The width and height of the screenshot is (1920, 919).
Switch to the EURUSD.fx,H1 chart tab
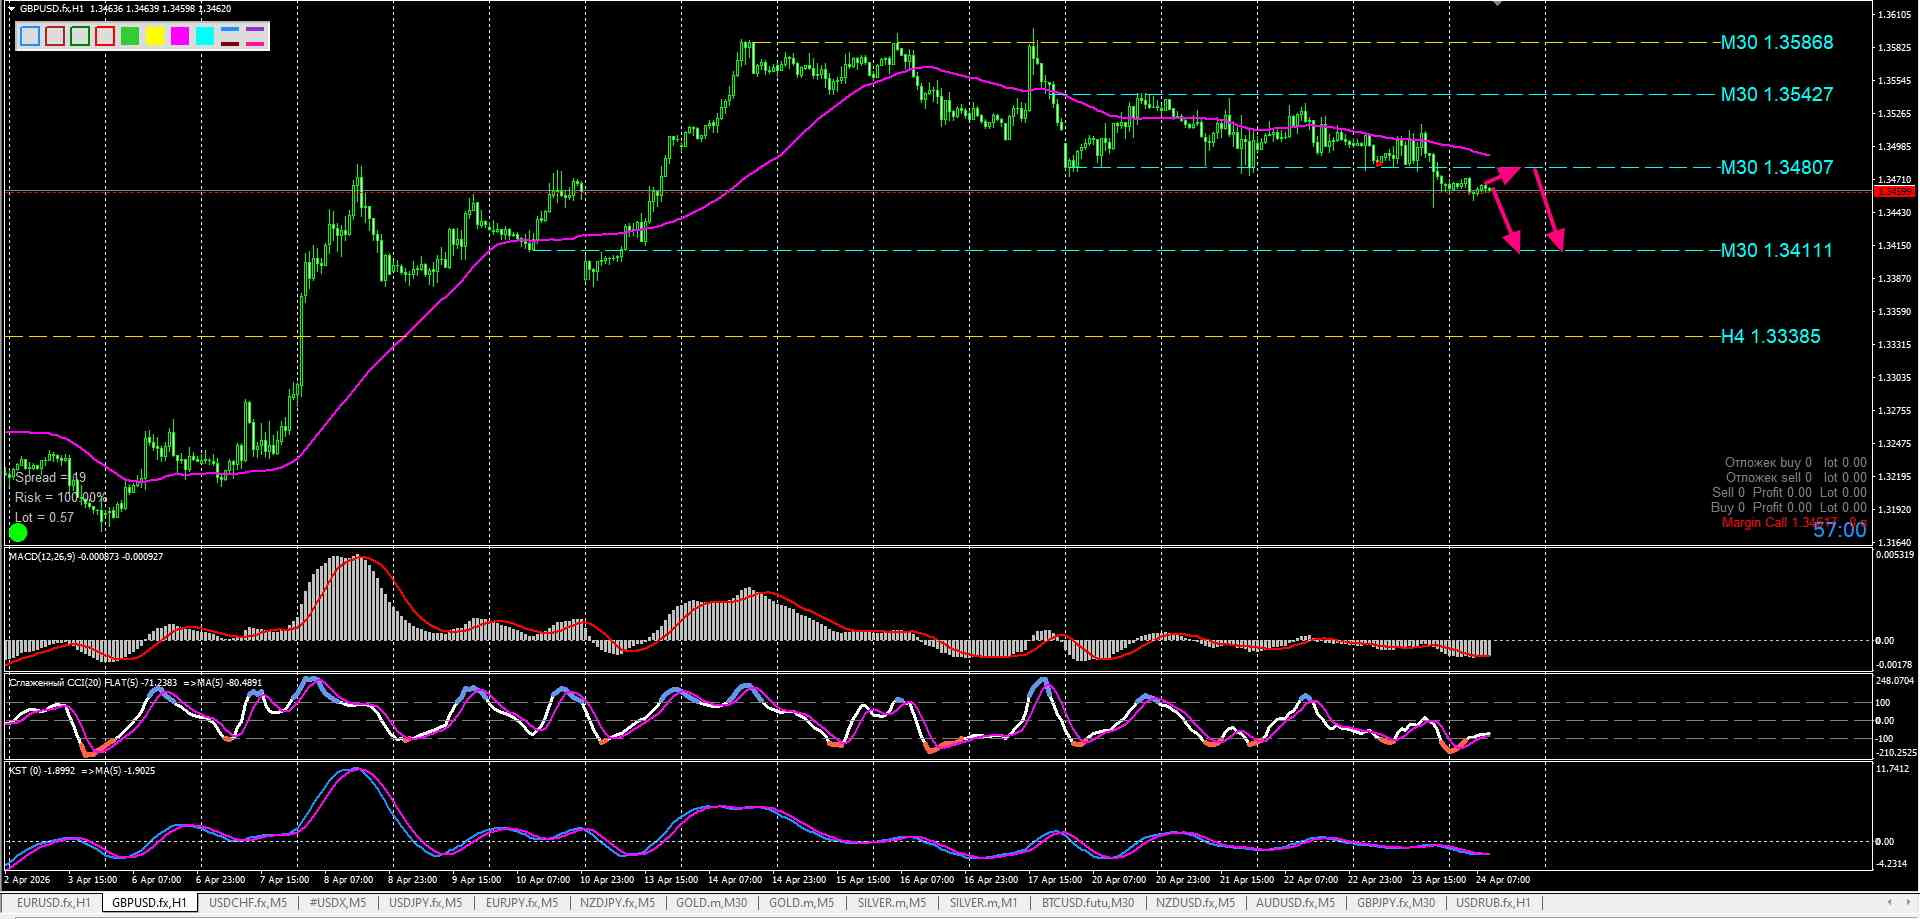pos(54,903)
